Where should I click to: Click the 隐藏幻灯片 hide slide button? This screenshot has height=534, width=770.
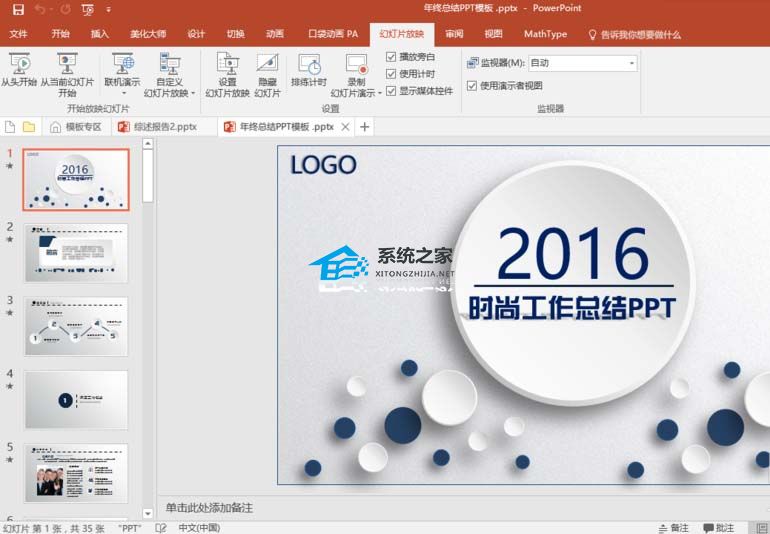[x=268, y=75]
